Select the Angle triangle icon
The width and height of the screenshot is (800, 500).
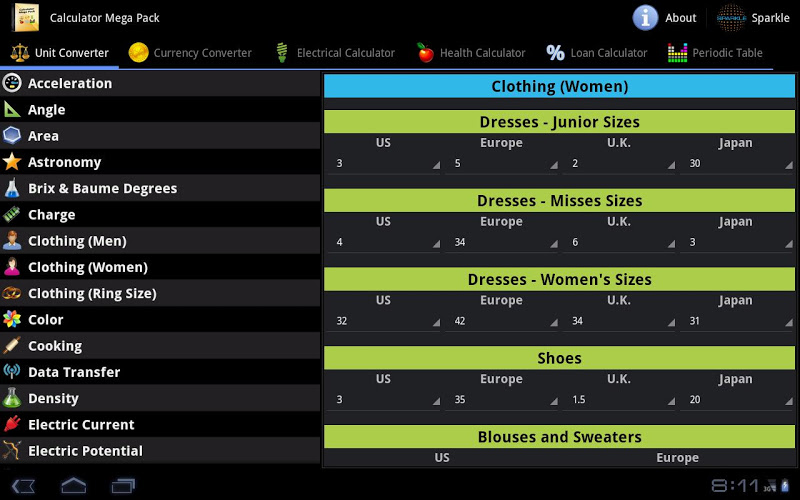pos(12,109)
